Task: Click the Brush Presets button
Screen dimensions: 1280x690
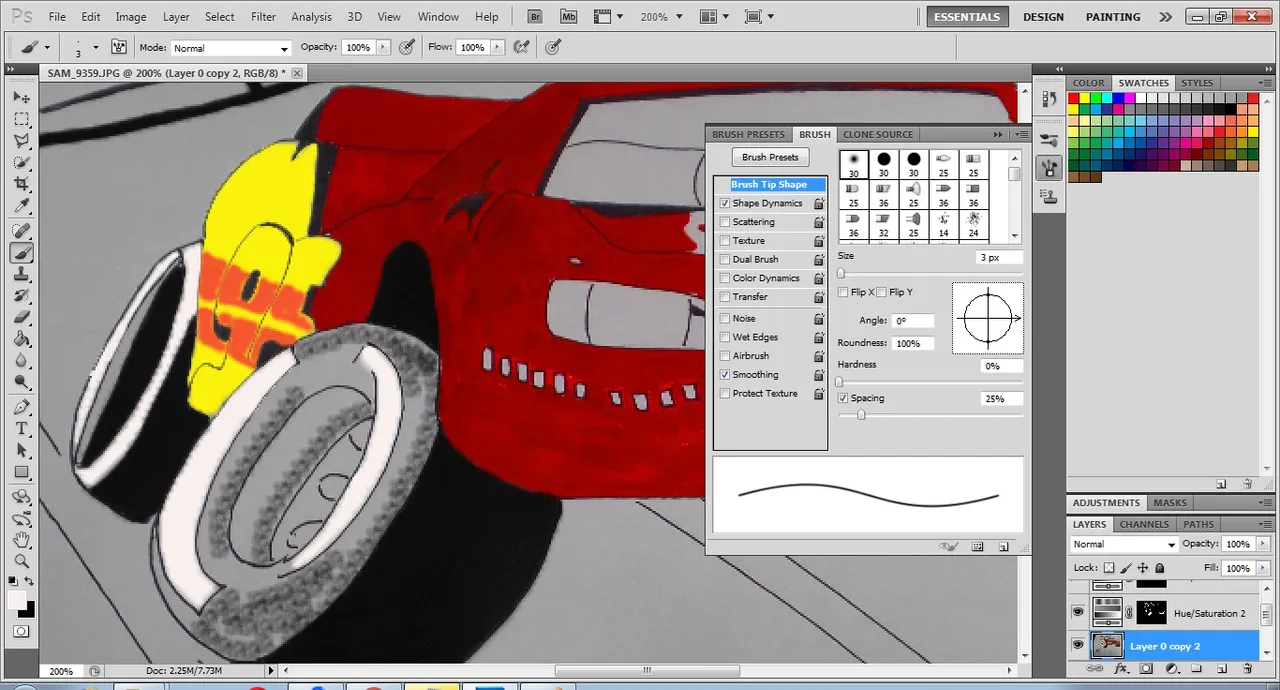Action: click(x=770, y=157)
